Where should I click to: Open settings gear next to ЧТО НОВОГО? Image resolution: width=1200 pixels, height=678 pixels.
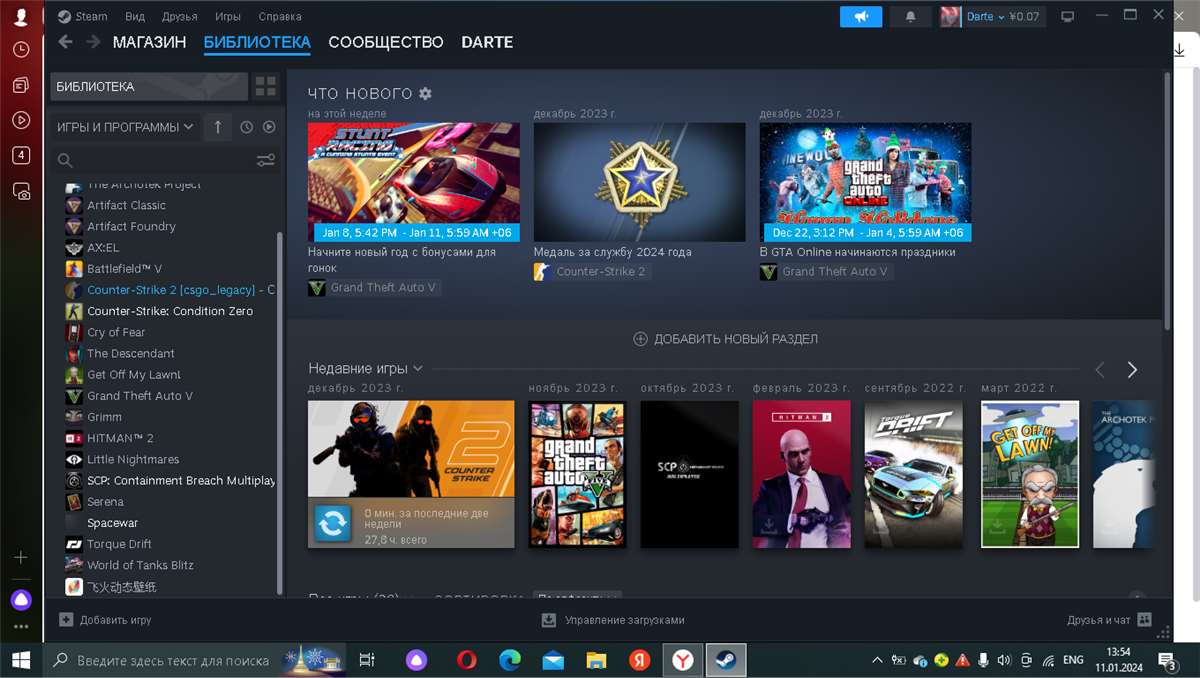[425, 93]
